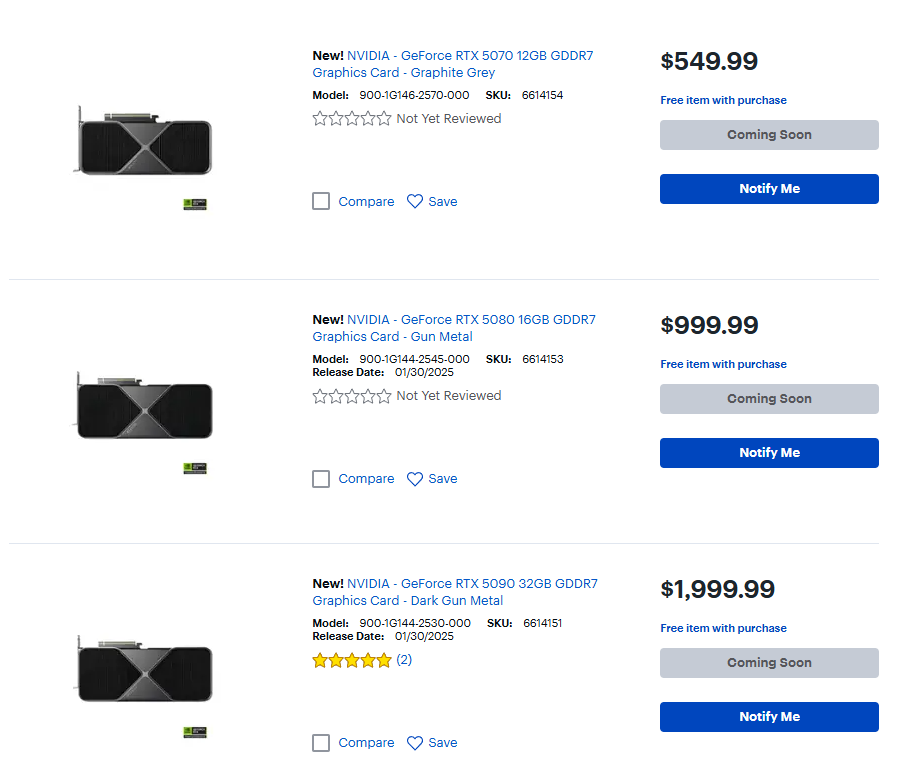This screenshot has height=777, width=901.
Task: Click the heart Save icon for RTX 5090
Action: 415,743
